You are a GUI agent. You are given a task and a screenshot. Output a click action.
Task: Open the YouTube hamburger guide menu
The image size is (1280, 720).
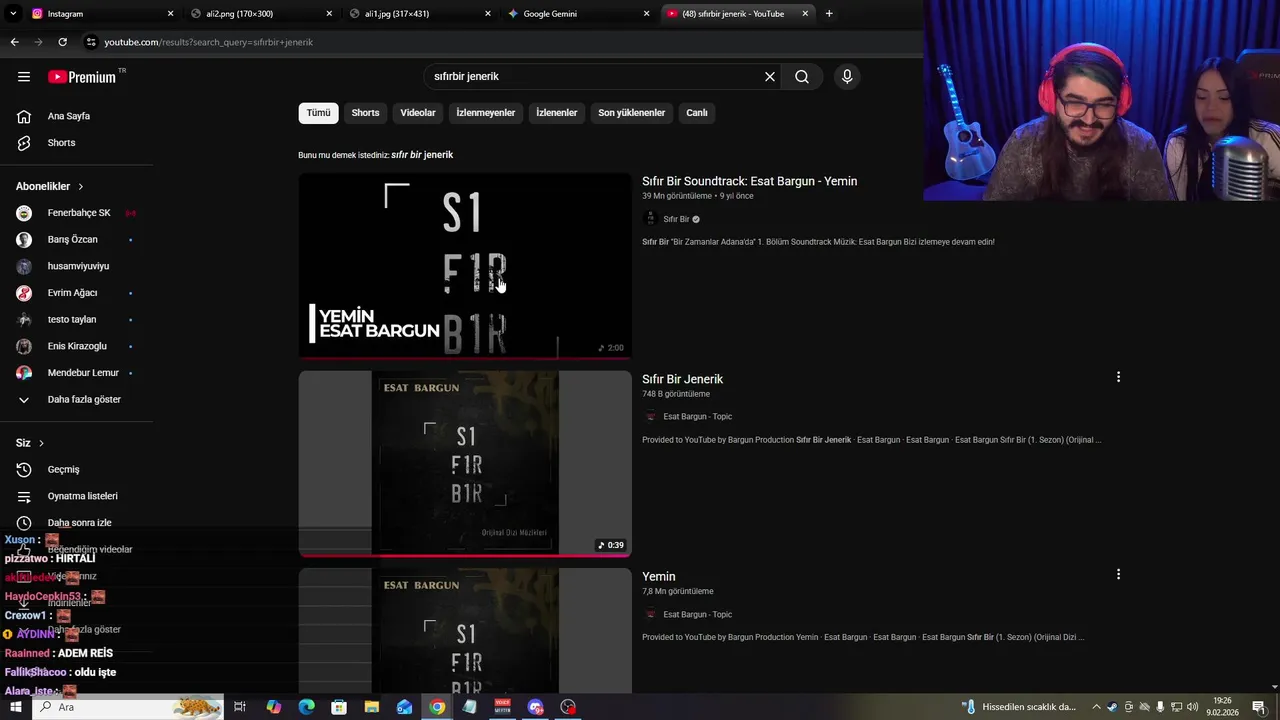[x=24, y=77]
